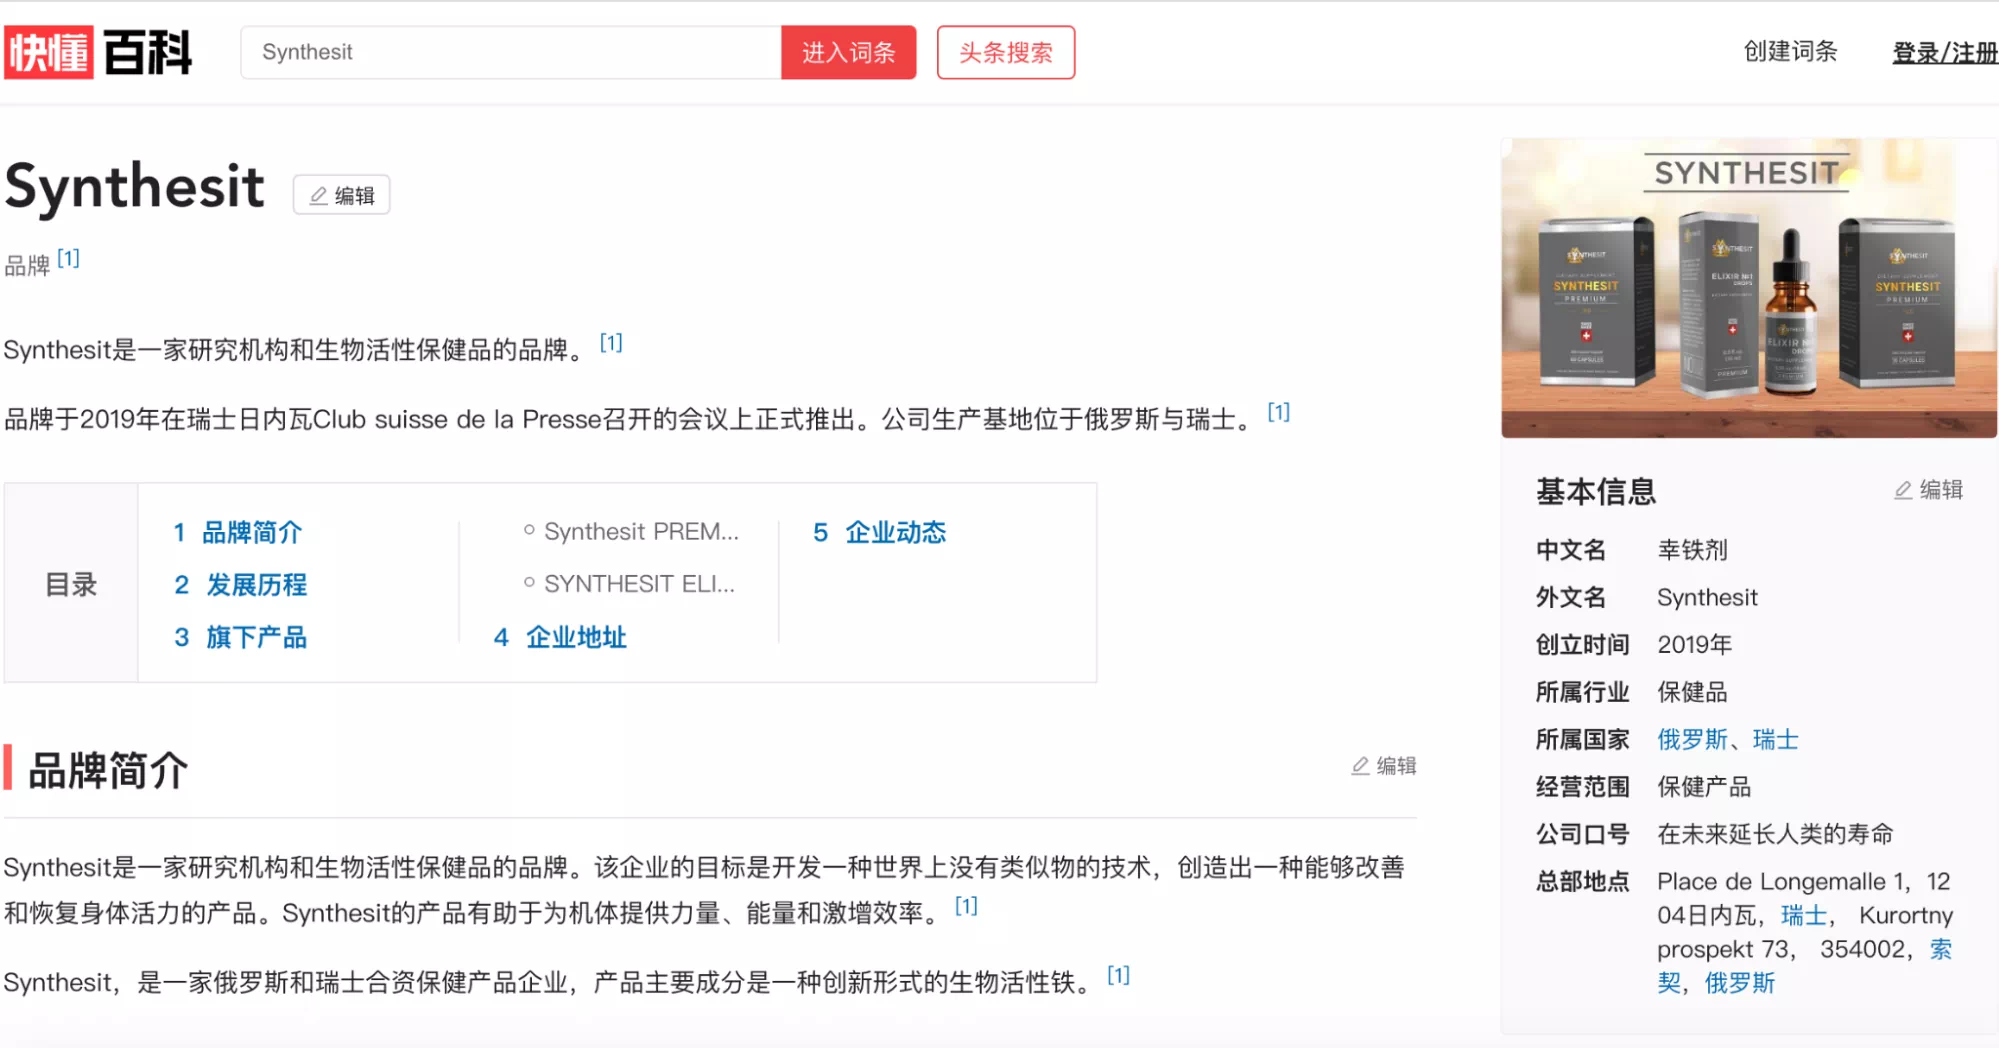Click the 目录 label box
The width and height of the screenshot is (1999, 1049).
(71, 583)
